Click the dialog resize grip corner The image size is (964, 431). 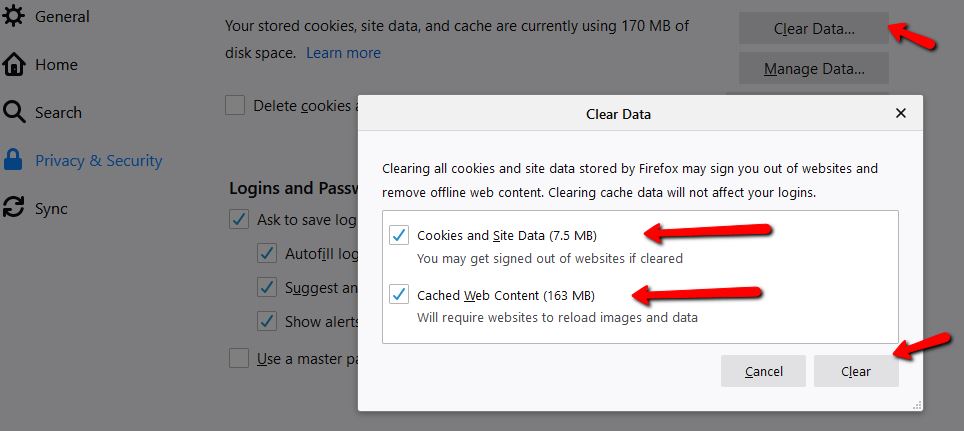click(917, 405)
